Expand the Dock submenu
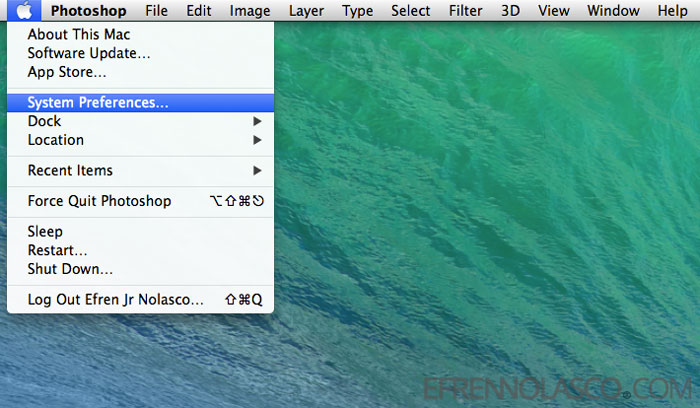The height and width of the screenshot is (408, 700). point(141,121)
